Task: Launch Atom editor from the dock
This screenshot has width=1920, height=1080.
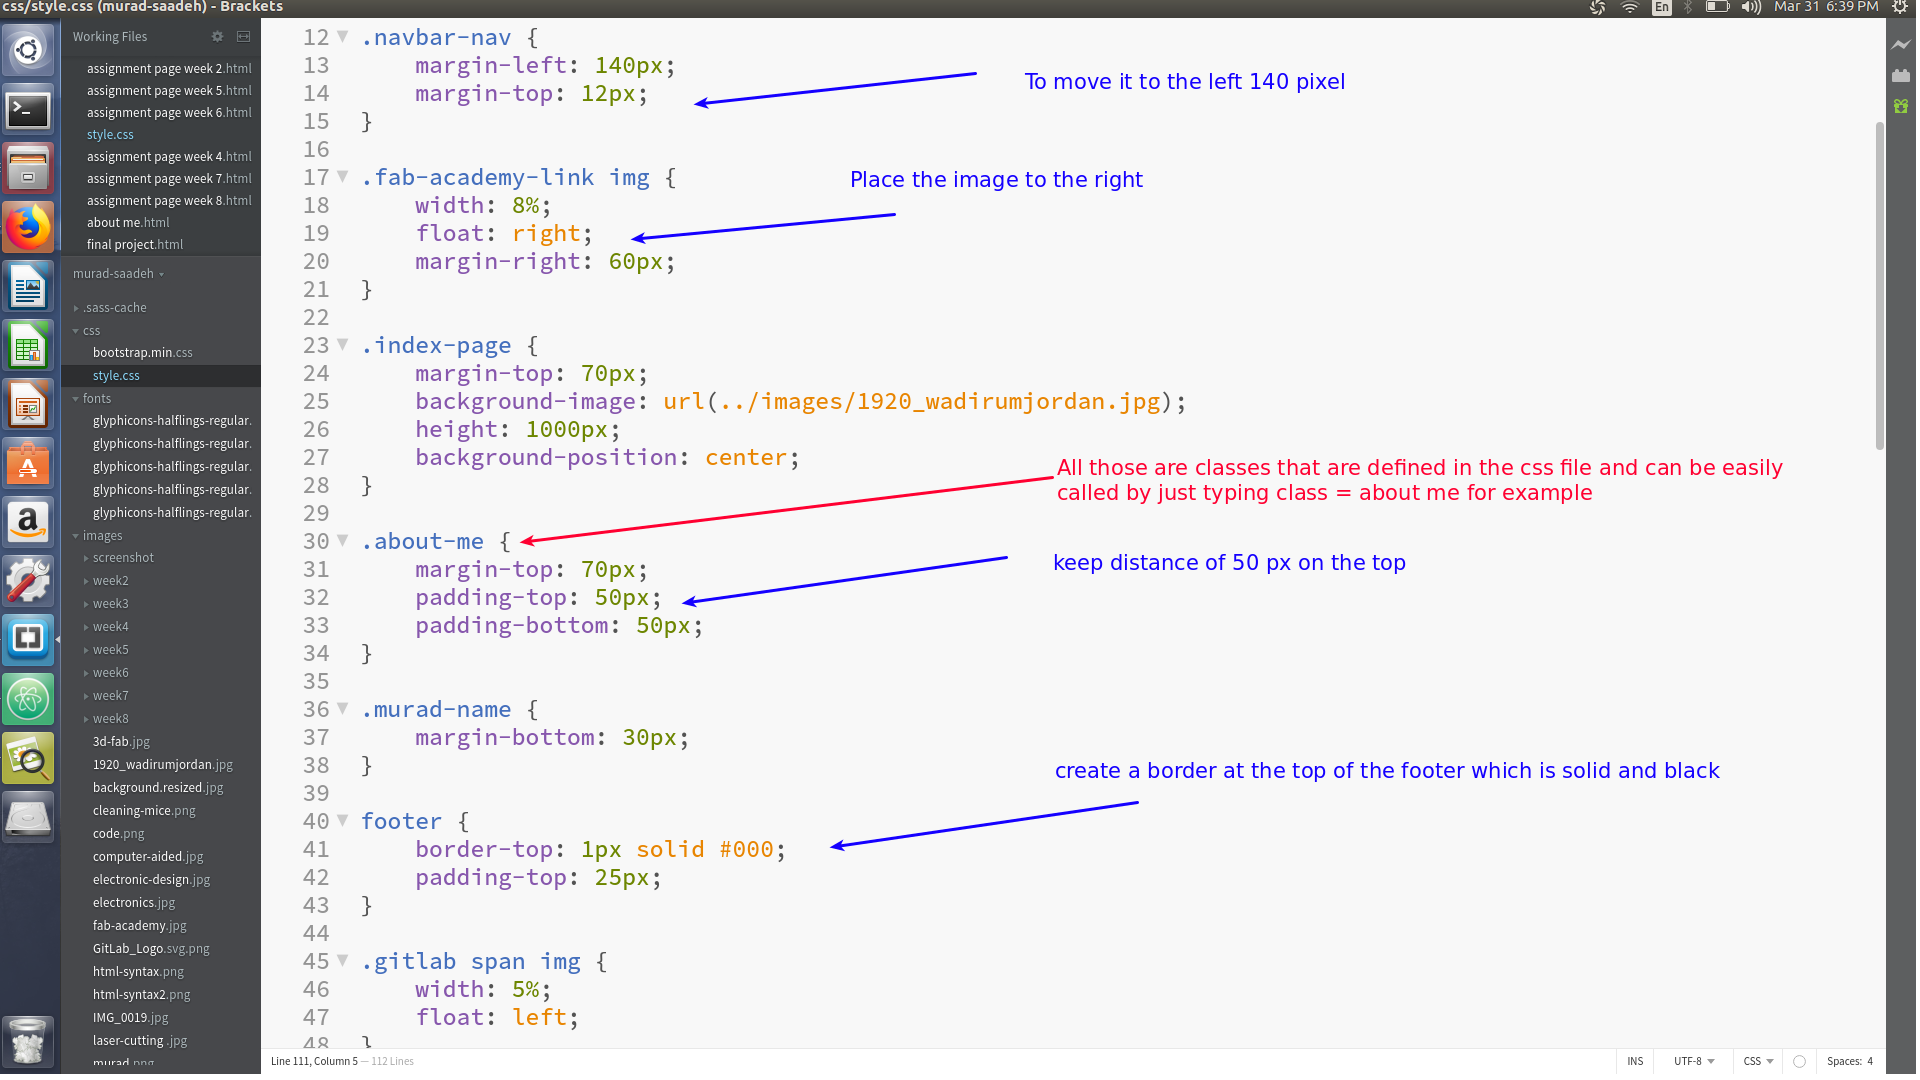Action: click(28, 700)
